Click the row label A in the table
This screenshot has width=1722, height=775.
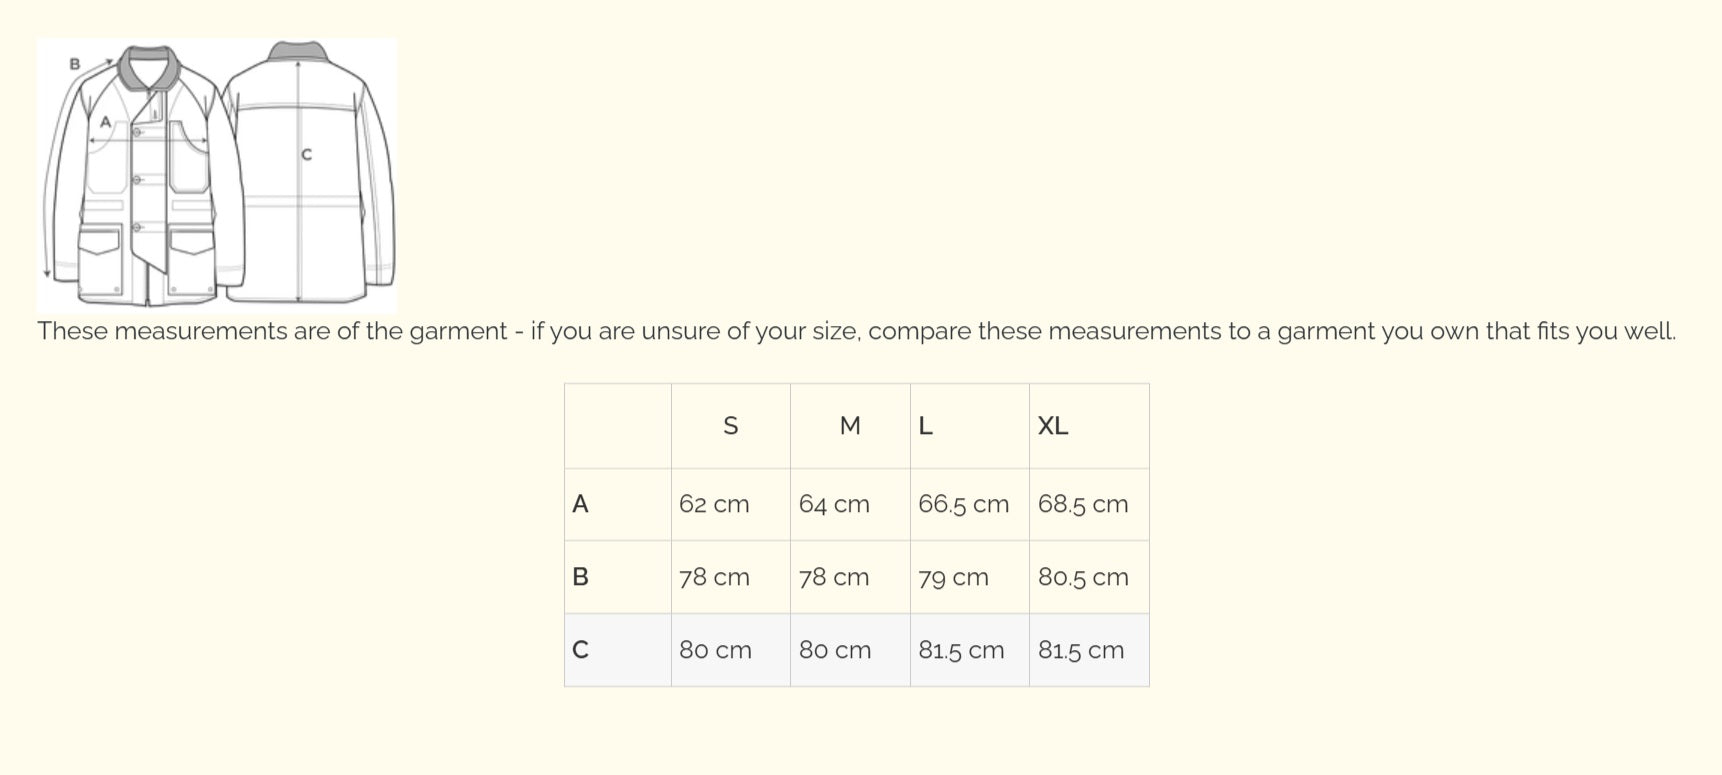[580, 504]
